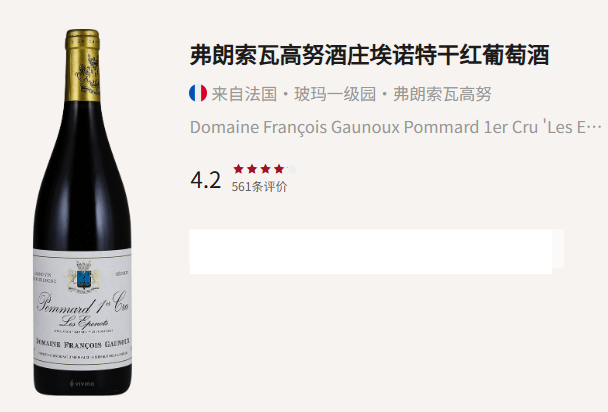Click the blue crest emblem on label
The width and height of the screenshot is (608, 412).
pyautogui.click(x=84, y=279)
